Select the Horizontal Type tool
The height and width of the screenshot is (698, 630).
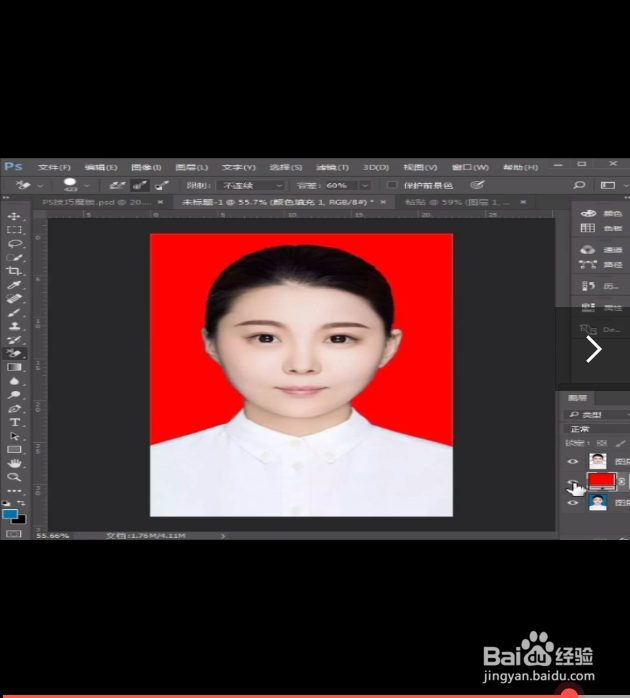[14, 422]
